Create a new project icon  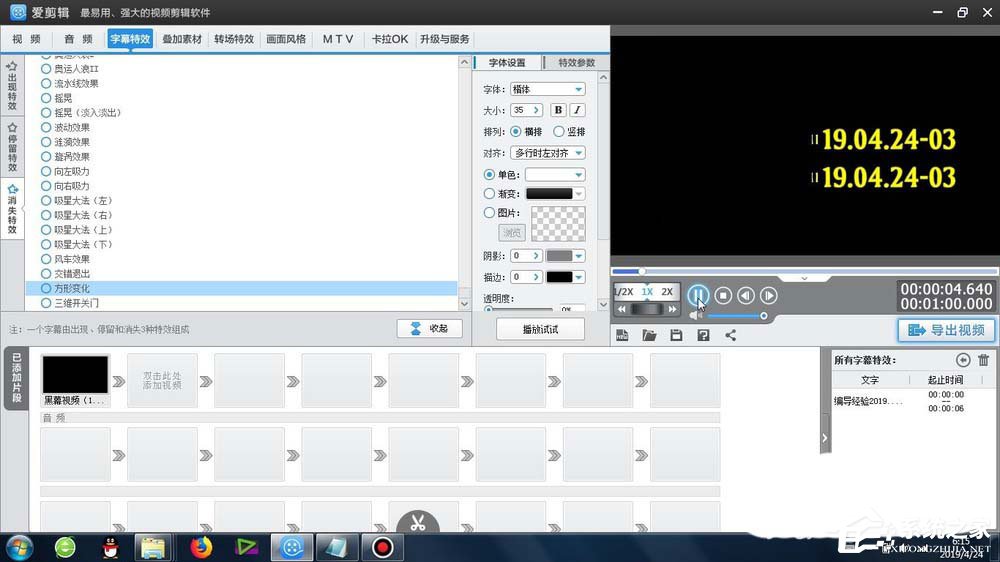622,335
